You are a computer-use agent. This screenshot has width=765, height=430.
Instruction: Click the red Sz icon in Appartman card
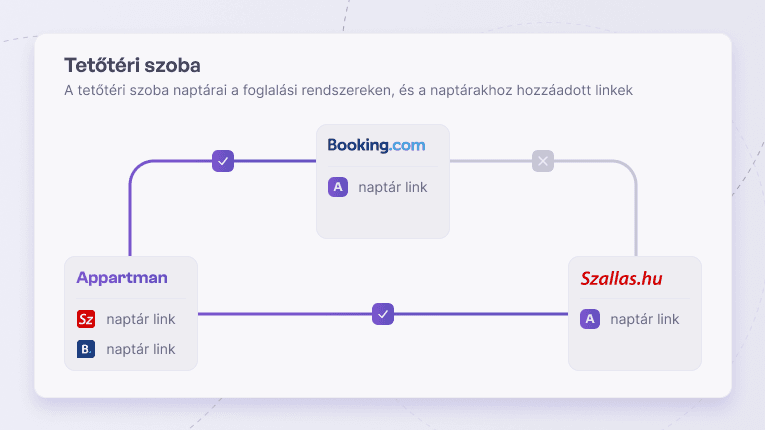pyautogui.click(x=86, y=319)
